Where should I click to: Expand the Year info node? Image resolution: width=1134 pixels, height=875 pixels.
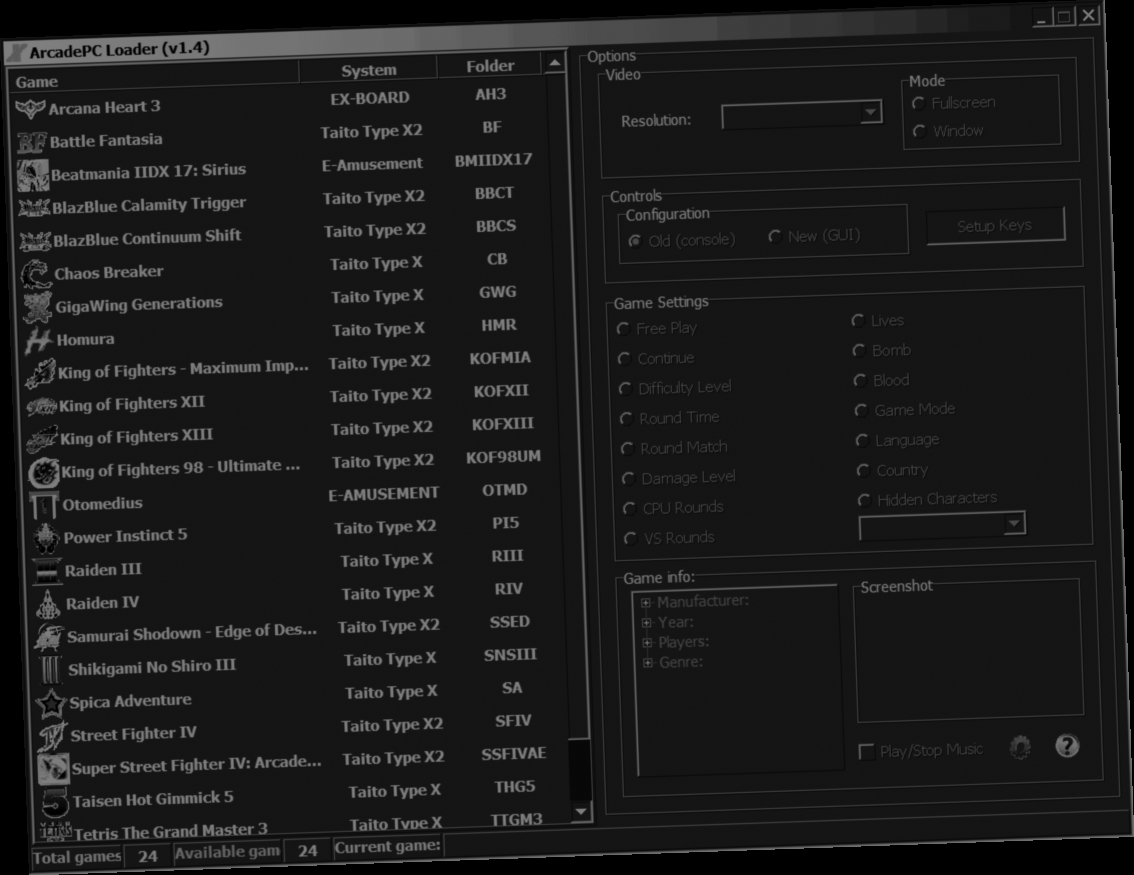coord(647,623)
